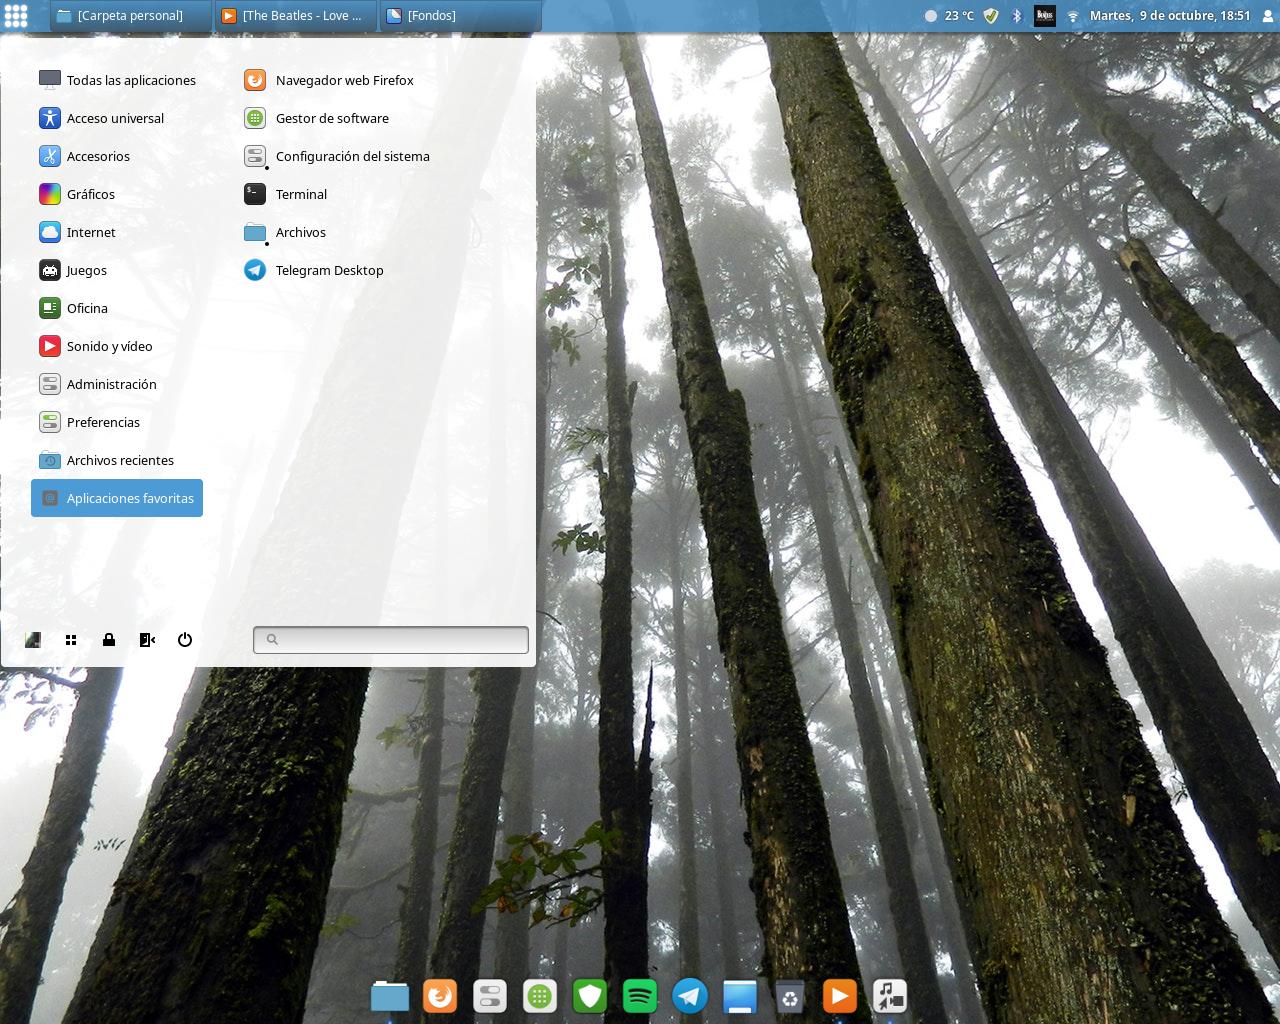Switch to the Fondos window

click(x=461, y=16)
